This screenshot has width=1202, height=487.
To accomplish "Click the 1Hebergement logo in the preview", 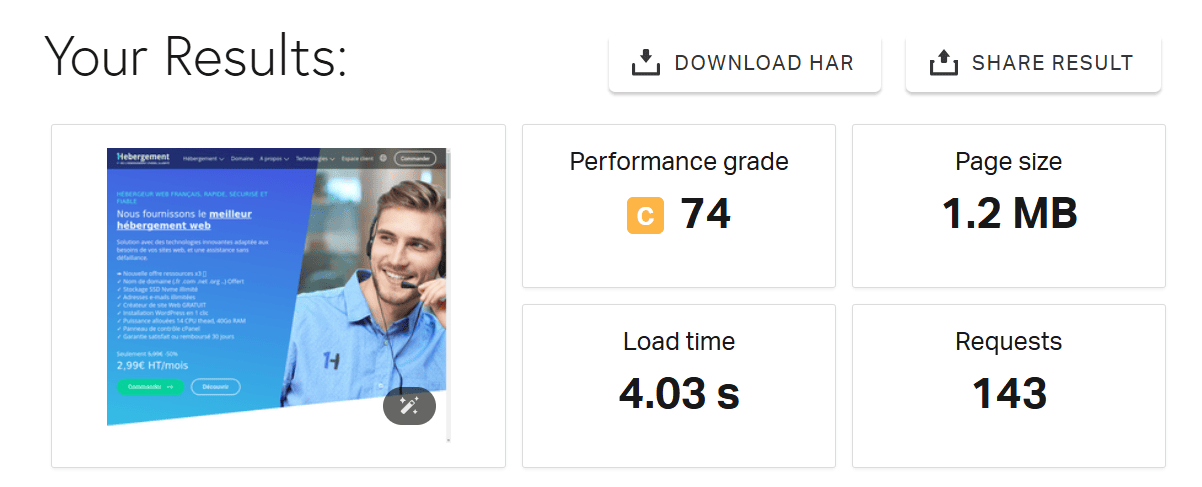I will (143, 158).
